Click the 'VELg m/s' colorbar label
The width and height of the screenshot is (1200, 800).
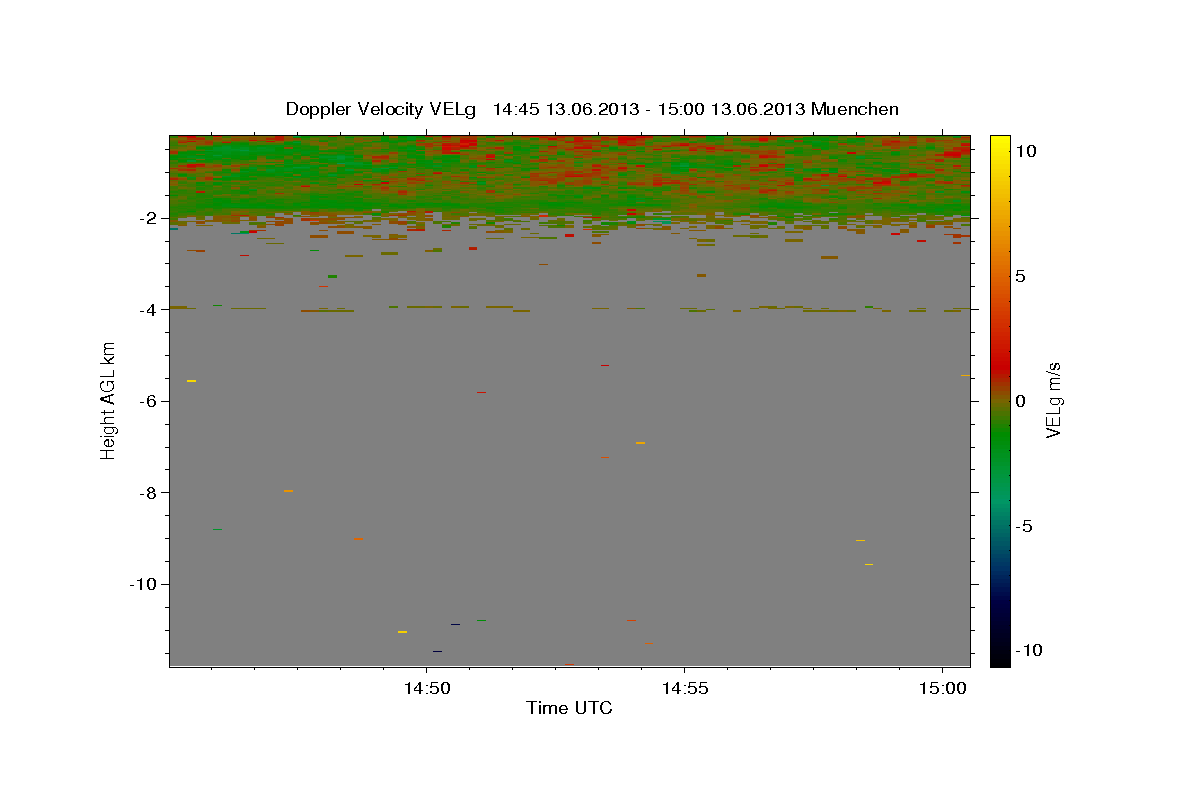point(1053,400)
